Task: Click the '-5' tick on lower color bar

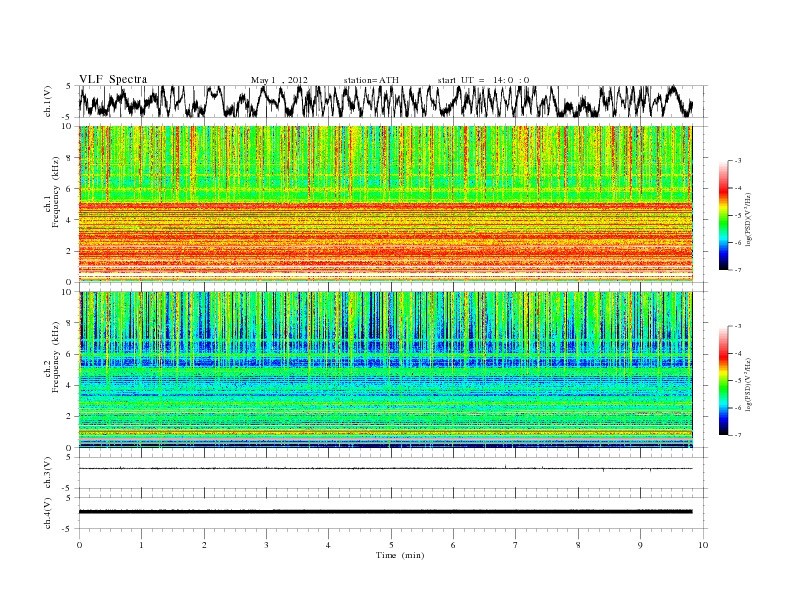Action: 738,381
